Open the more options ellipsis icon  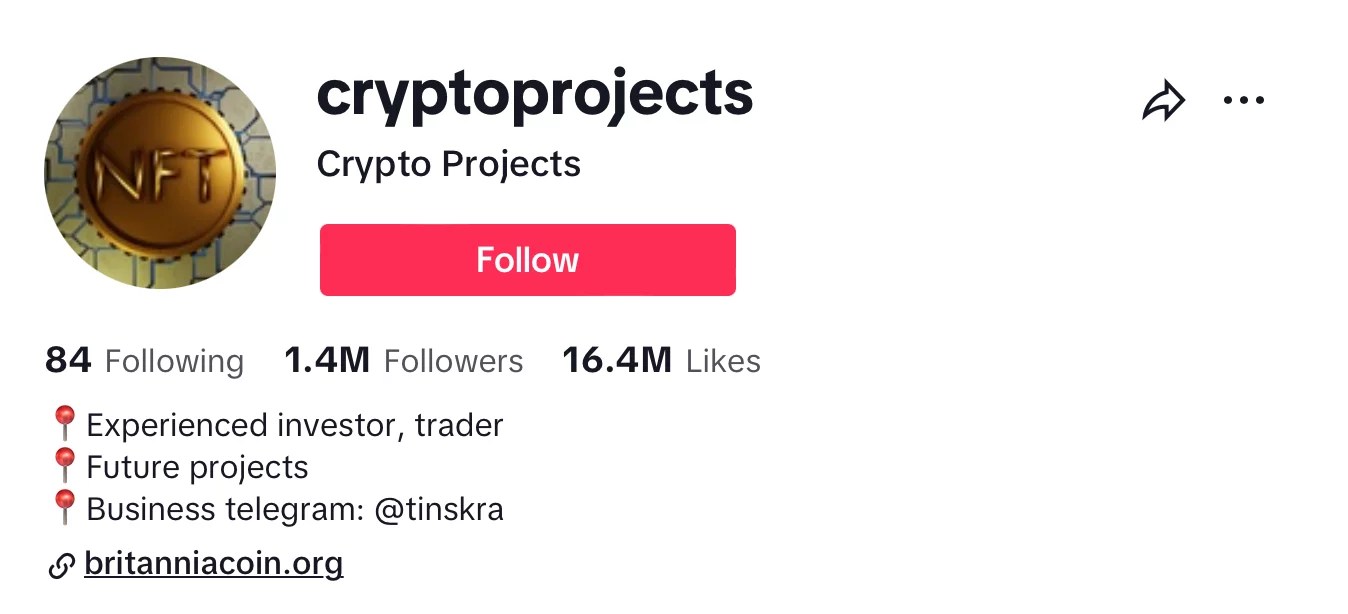click(x=1244, y=99)
